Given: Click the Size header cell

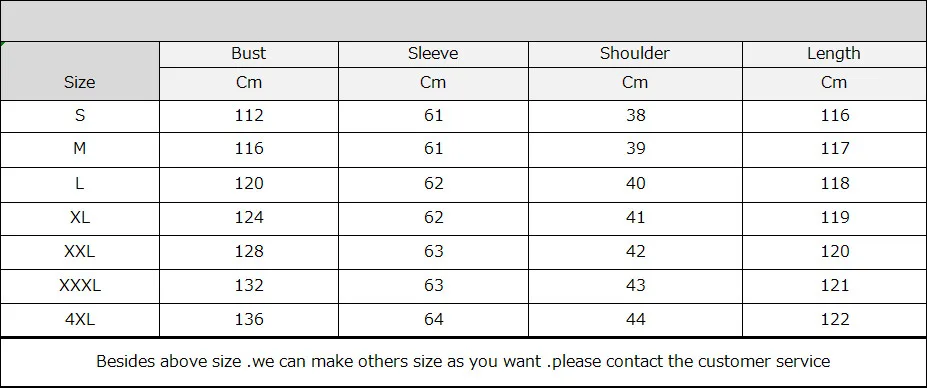Looking at the screenshot, I should tap(80, 82).
